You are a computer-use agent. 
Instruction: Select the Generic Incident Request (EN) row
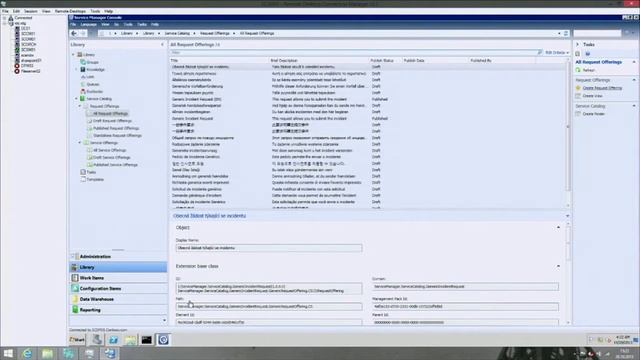pyautogui.click(x=367, y=99)
